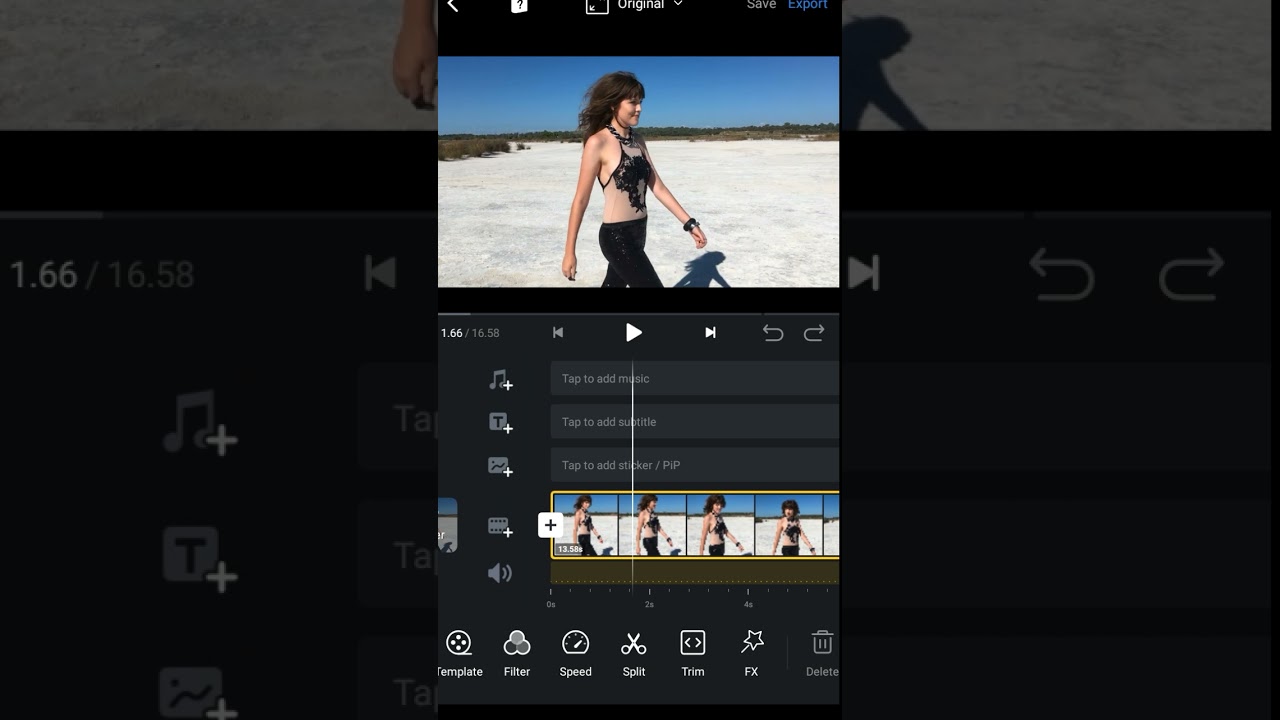Click the 4s mark on the time ruler
Viewport: 1280px width, 720px height.
pos(748,604)
